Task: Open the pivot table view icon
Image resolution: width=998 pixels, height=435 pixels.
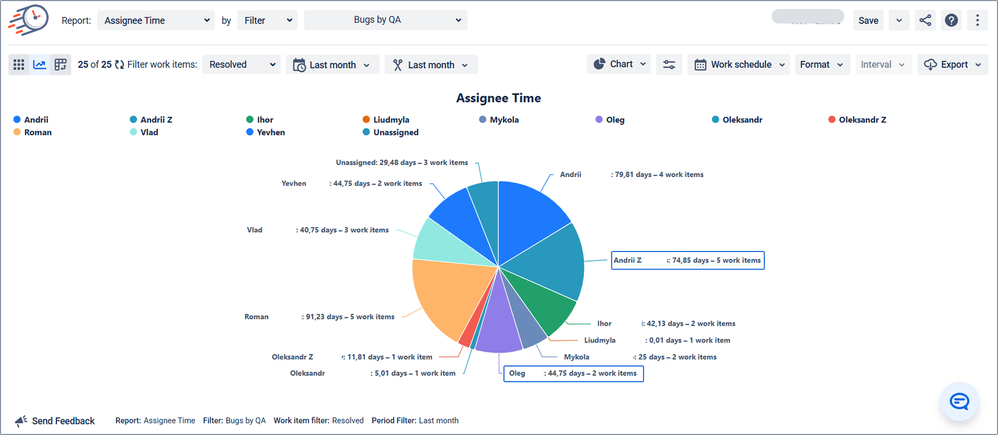Action: coord(60,64)
